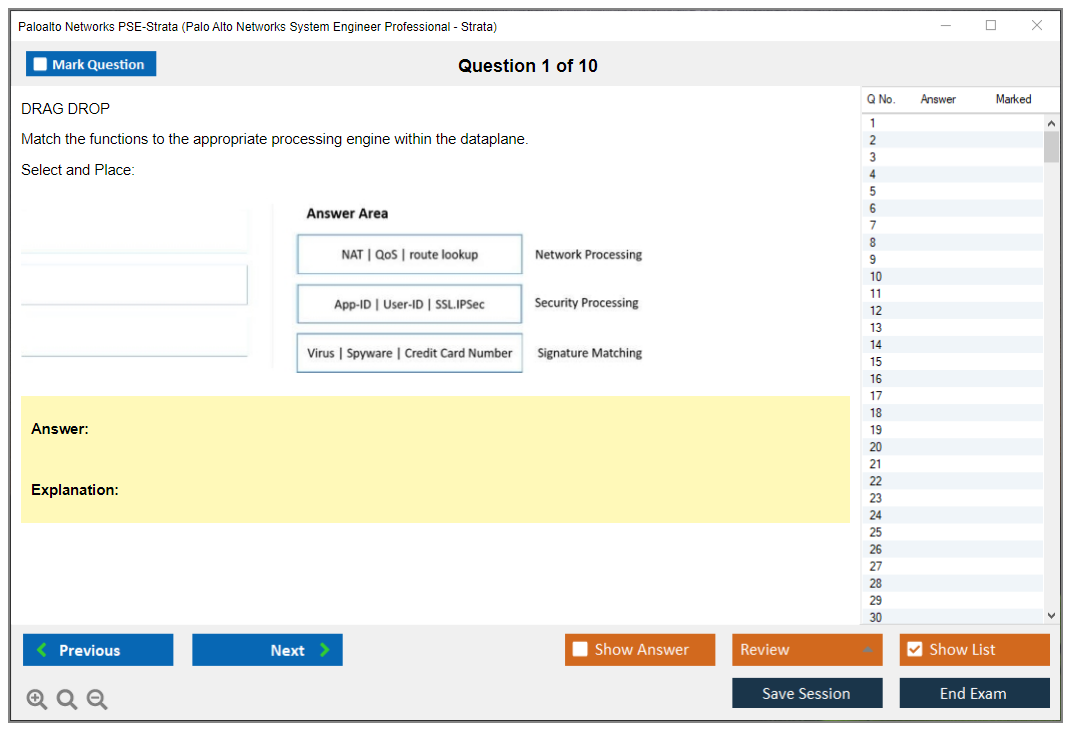Uncheck the Show List checkbox

[914, 650]
